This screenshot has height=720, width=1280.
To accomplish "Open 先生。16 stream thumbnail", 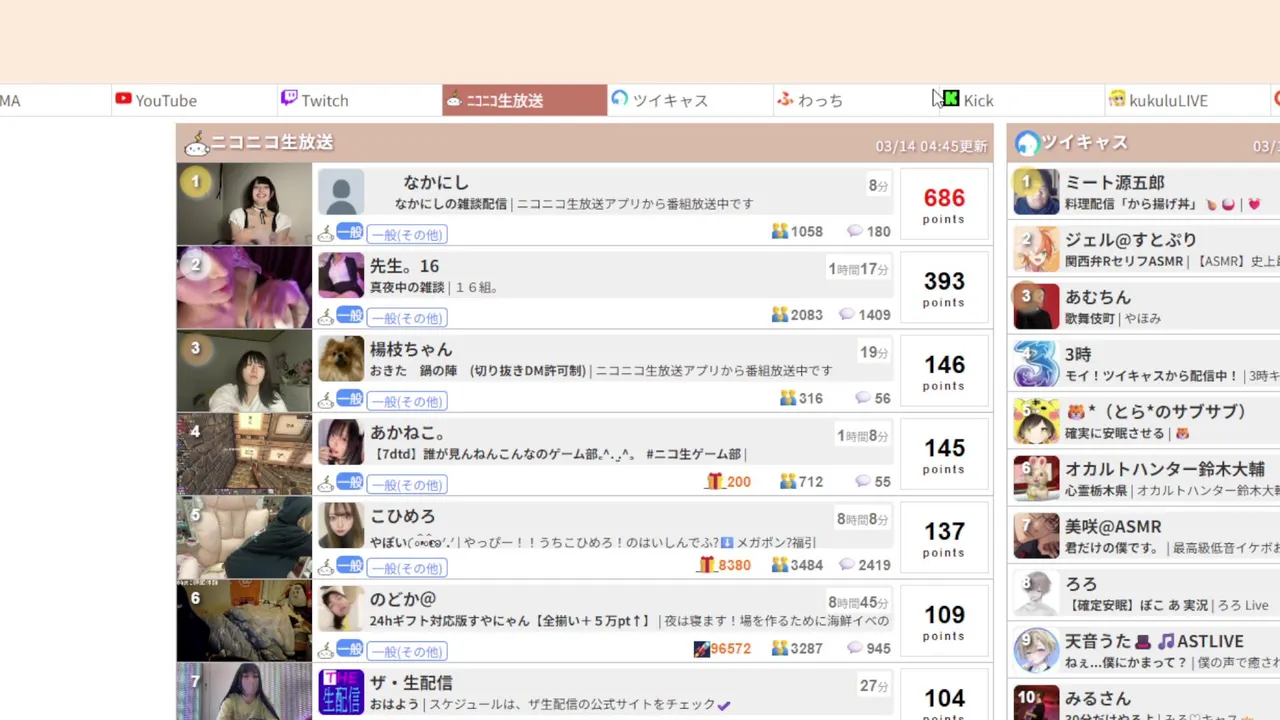I will coord(244,287).
